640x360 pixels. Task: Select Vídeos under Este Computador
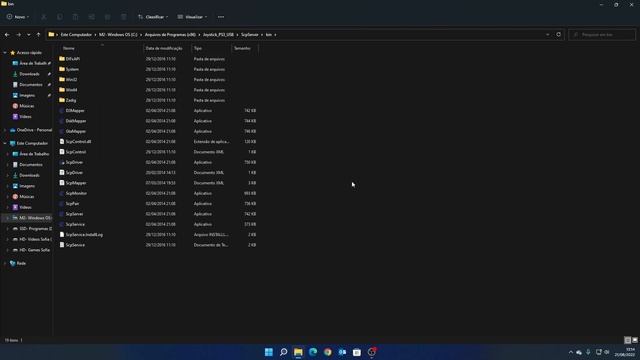[x=24, y=207]
